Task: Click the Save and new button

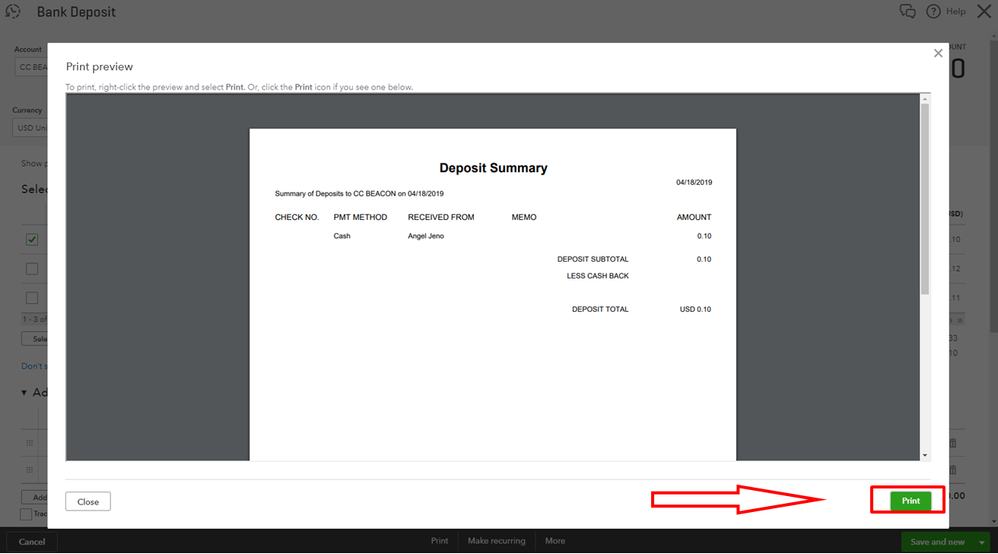Action: 938,542
